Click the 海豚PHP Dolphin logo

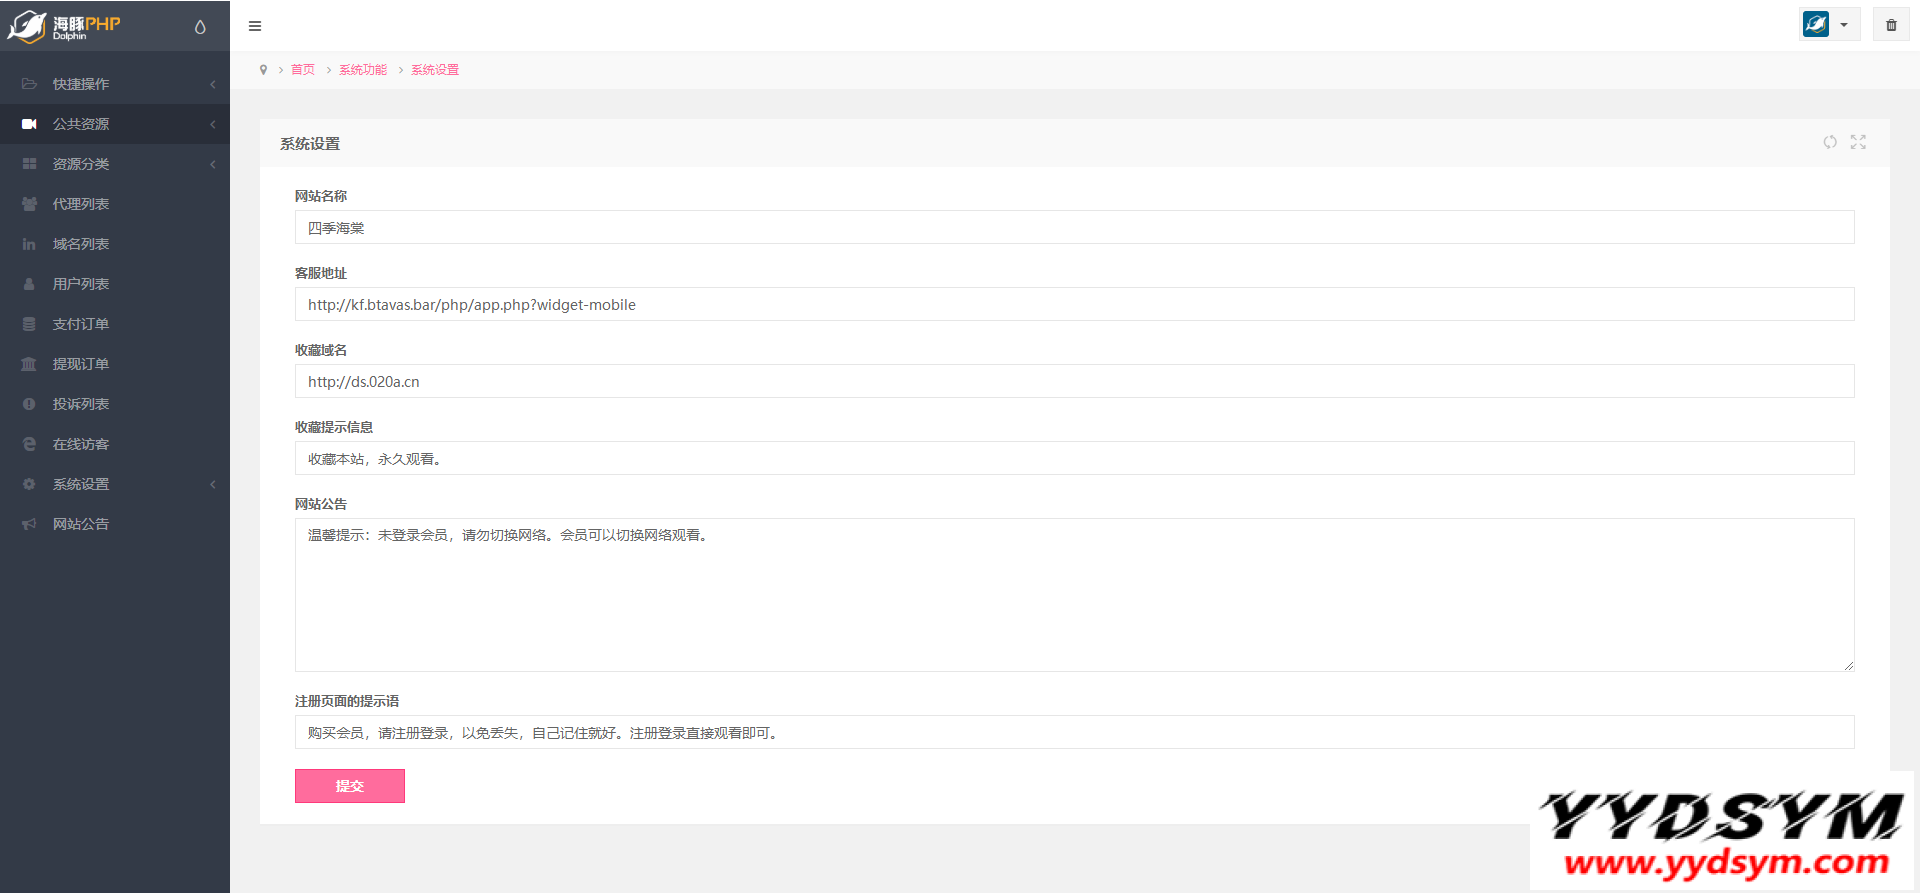(65, 26)
